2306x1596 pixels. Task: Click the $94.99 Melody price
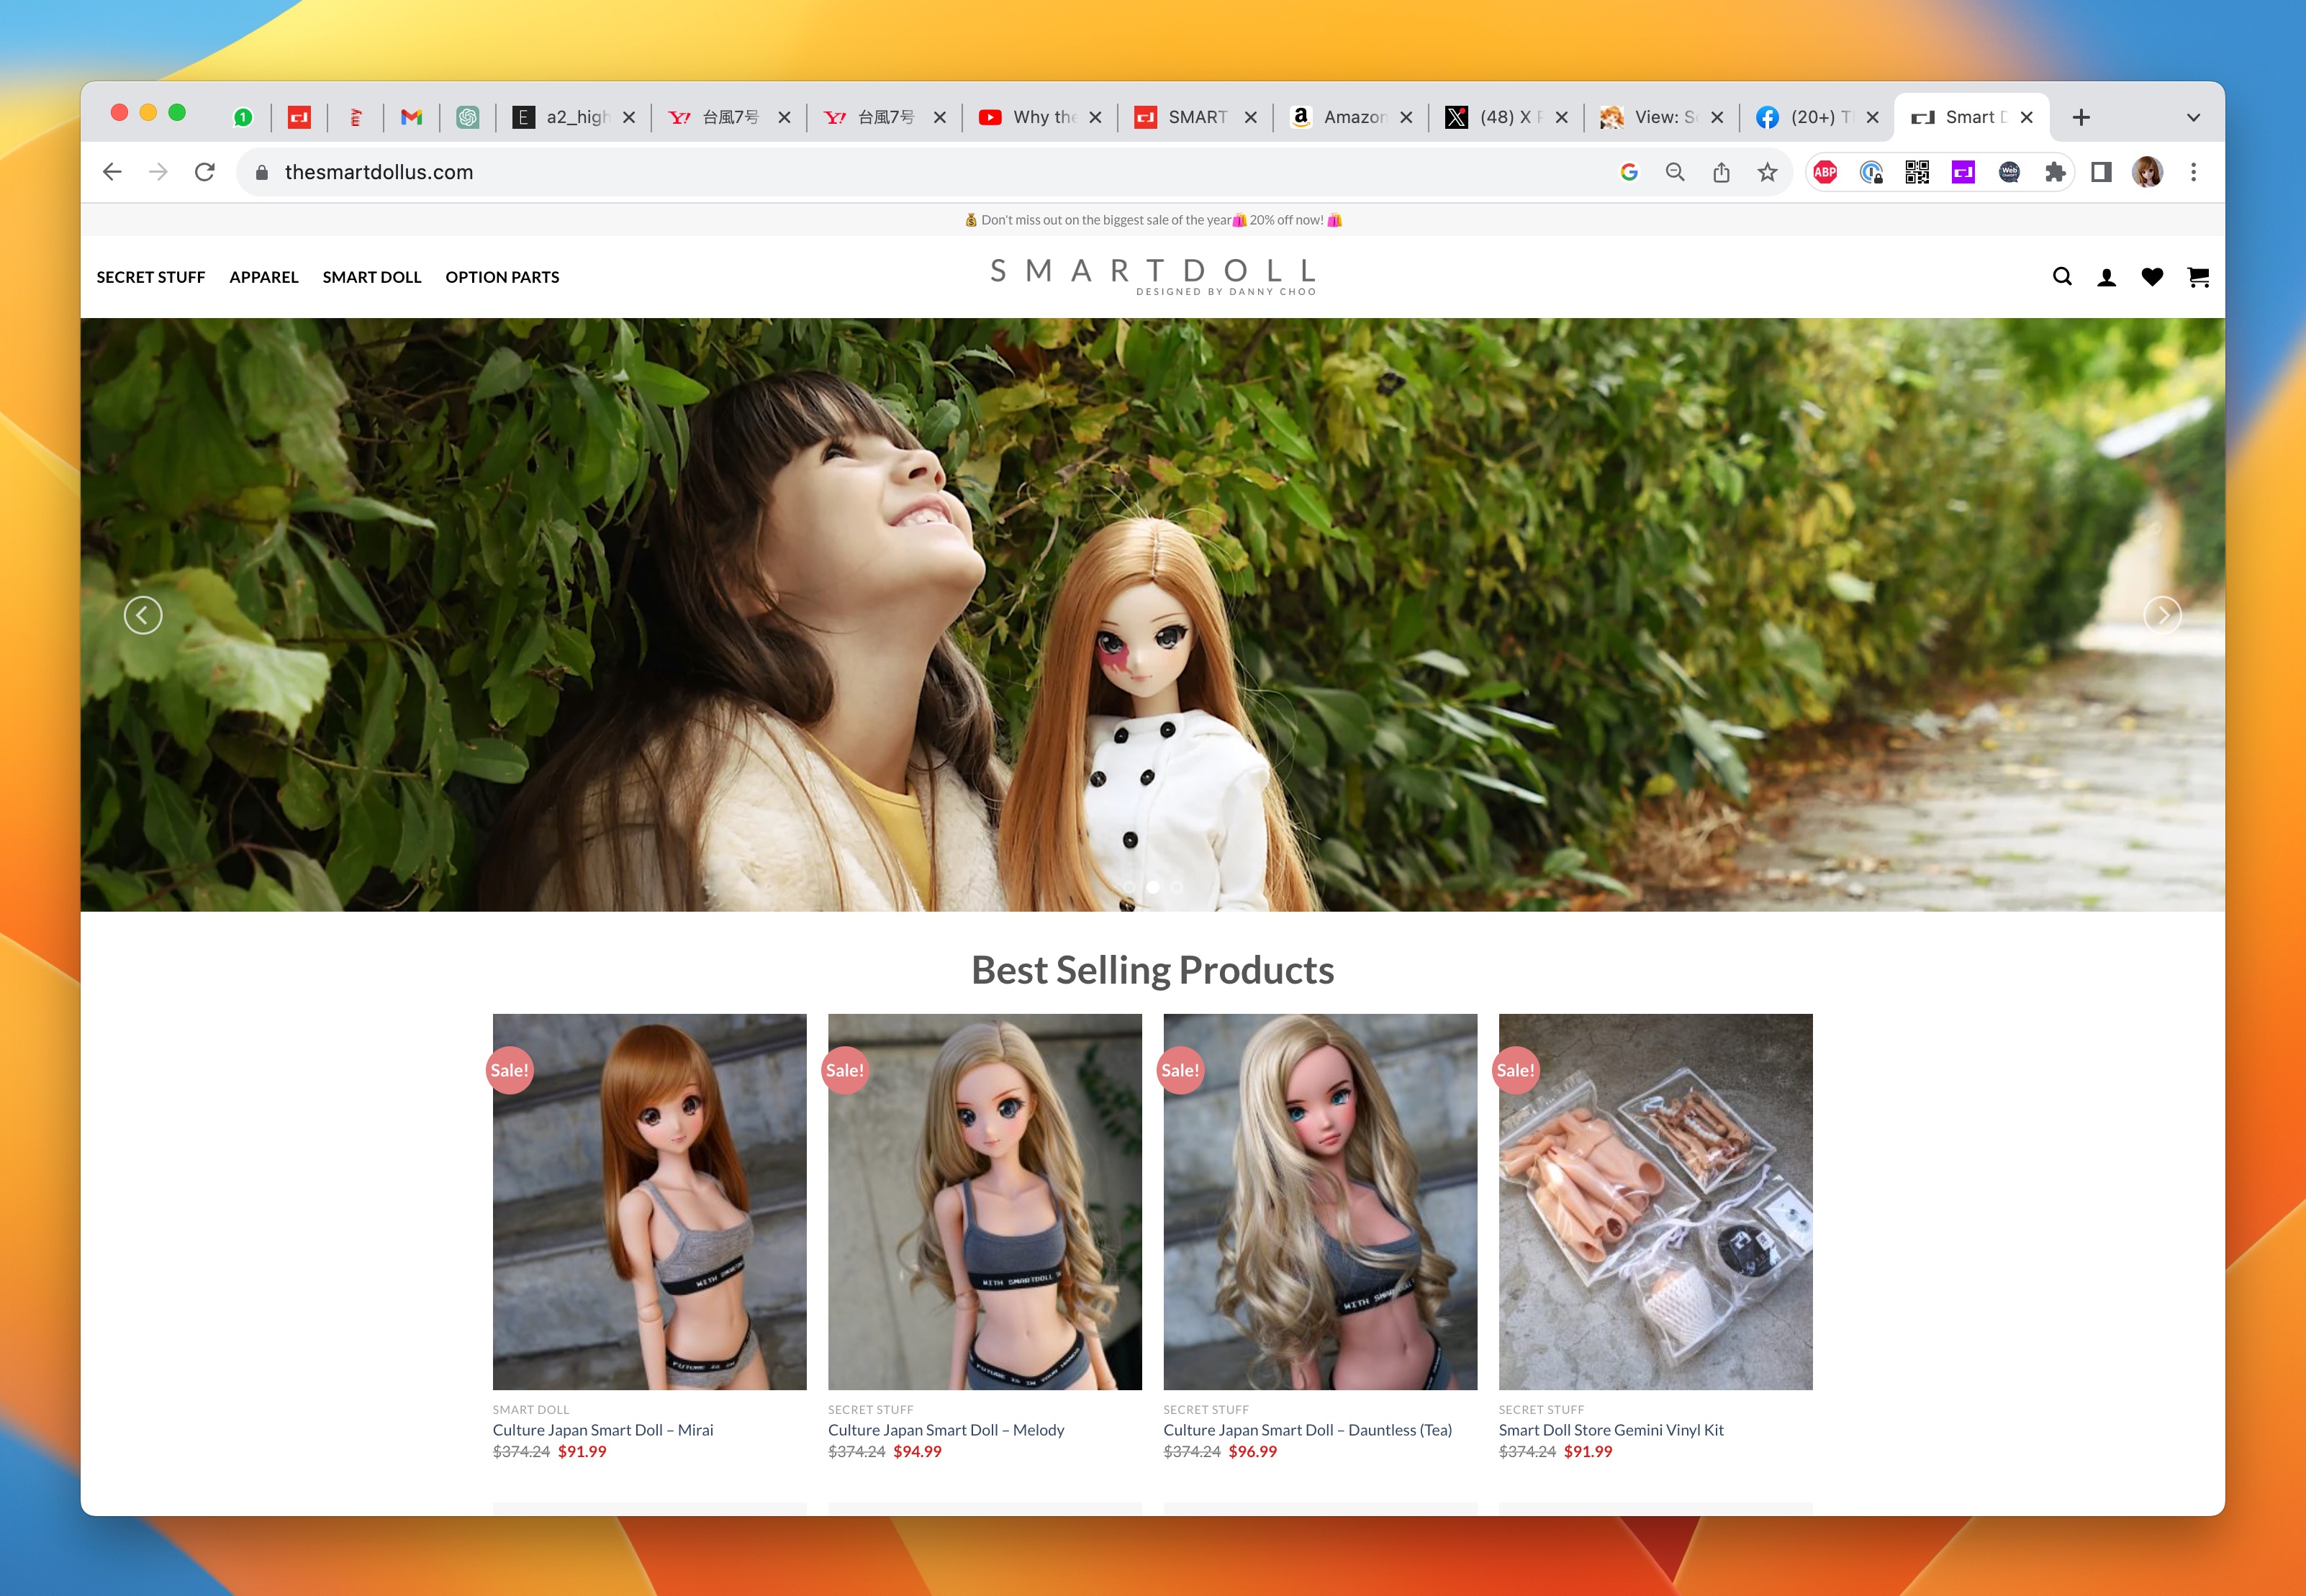pyautogui.click(x=917, y=1451)
